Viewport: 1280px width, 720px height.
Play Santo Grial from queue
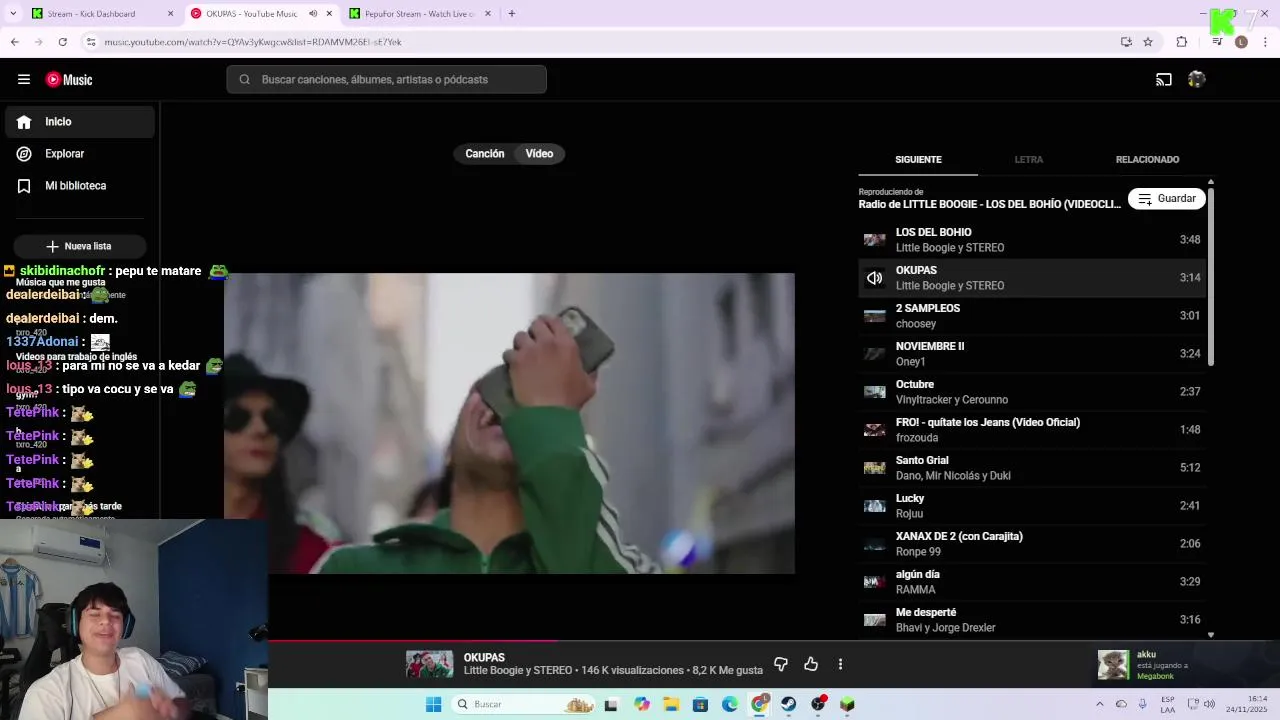coord(1032,468)
